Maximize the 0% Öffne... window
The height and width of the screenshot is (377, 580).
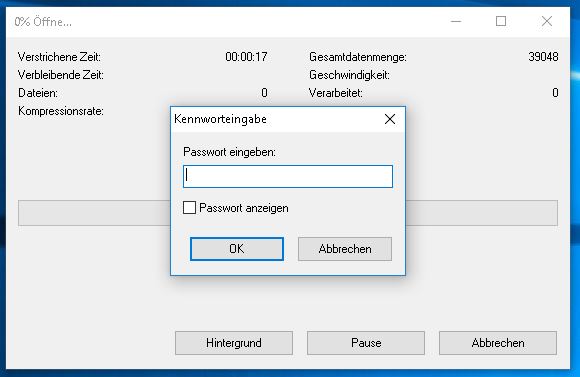[501, 21]
